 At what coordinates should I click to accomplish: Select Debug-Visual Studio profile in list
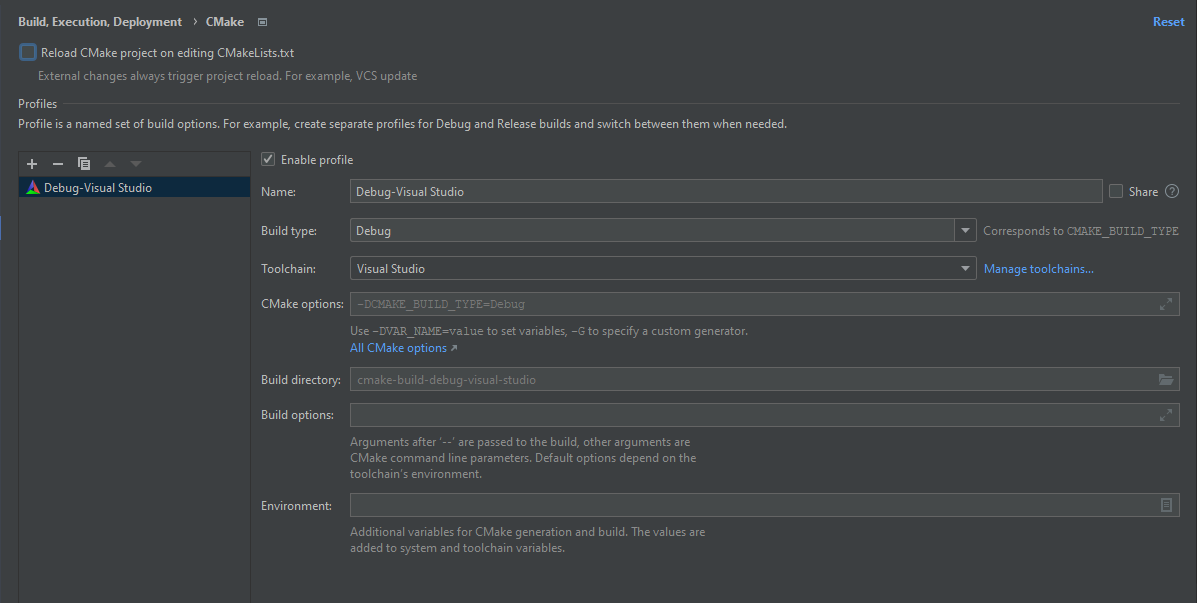click(98, 188)
